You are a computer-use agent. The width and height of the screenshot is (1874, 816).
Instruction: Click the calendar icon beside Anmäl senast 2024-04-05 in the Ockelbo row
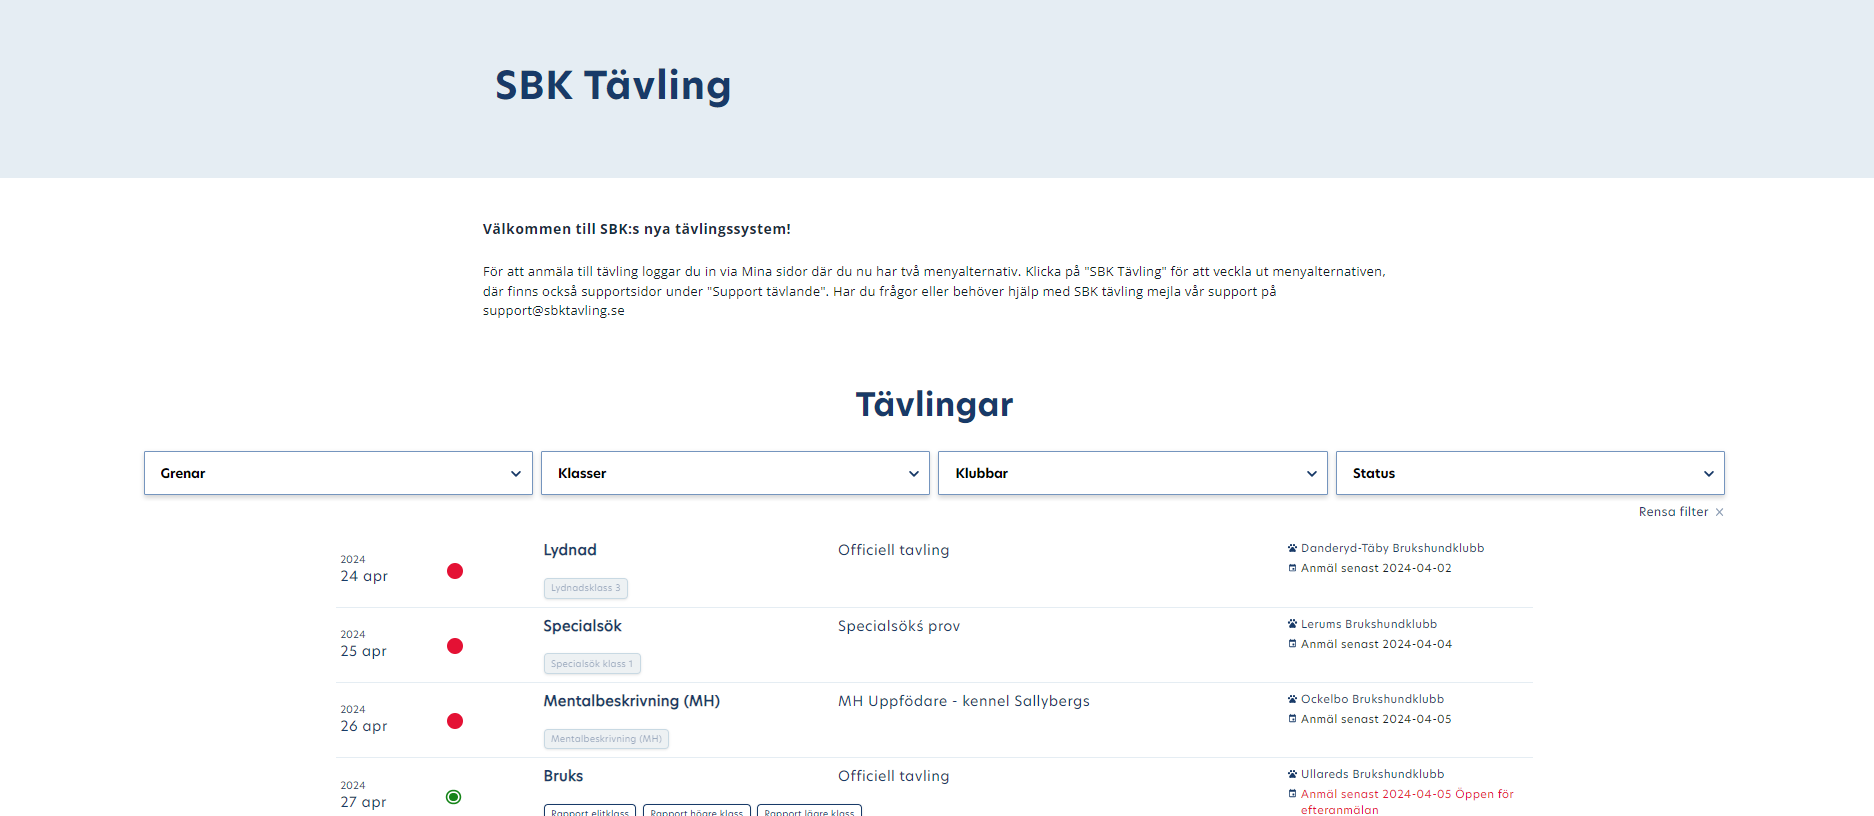click(1292, 719)
